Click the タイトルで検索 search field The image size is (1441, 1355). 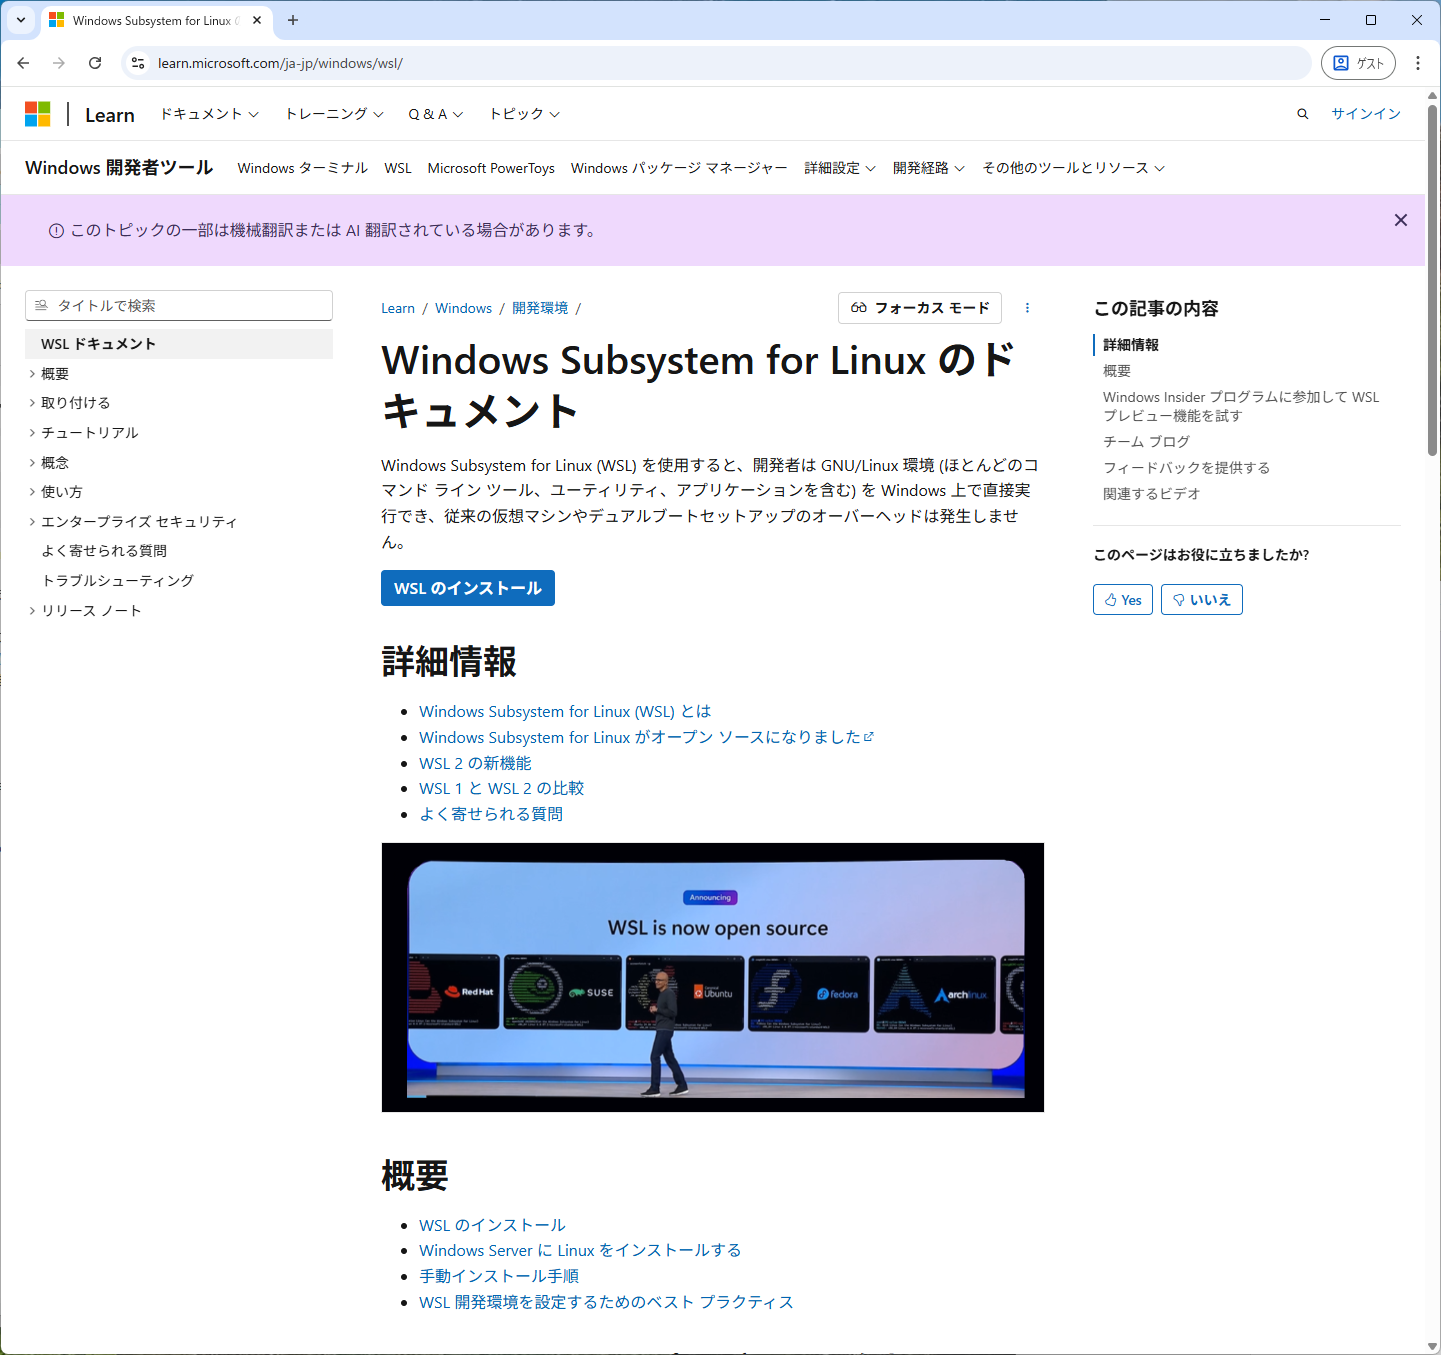tap(178, 305)
